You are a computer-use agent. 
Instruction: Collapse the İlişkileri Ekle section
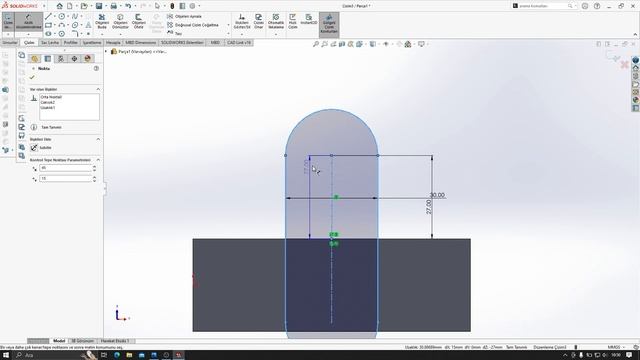point(98,139)
